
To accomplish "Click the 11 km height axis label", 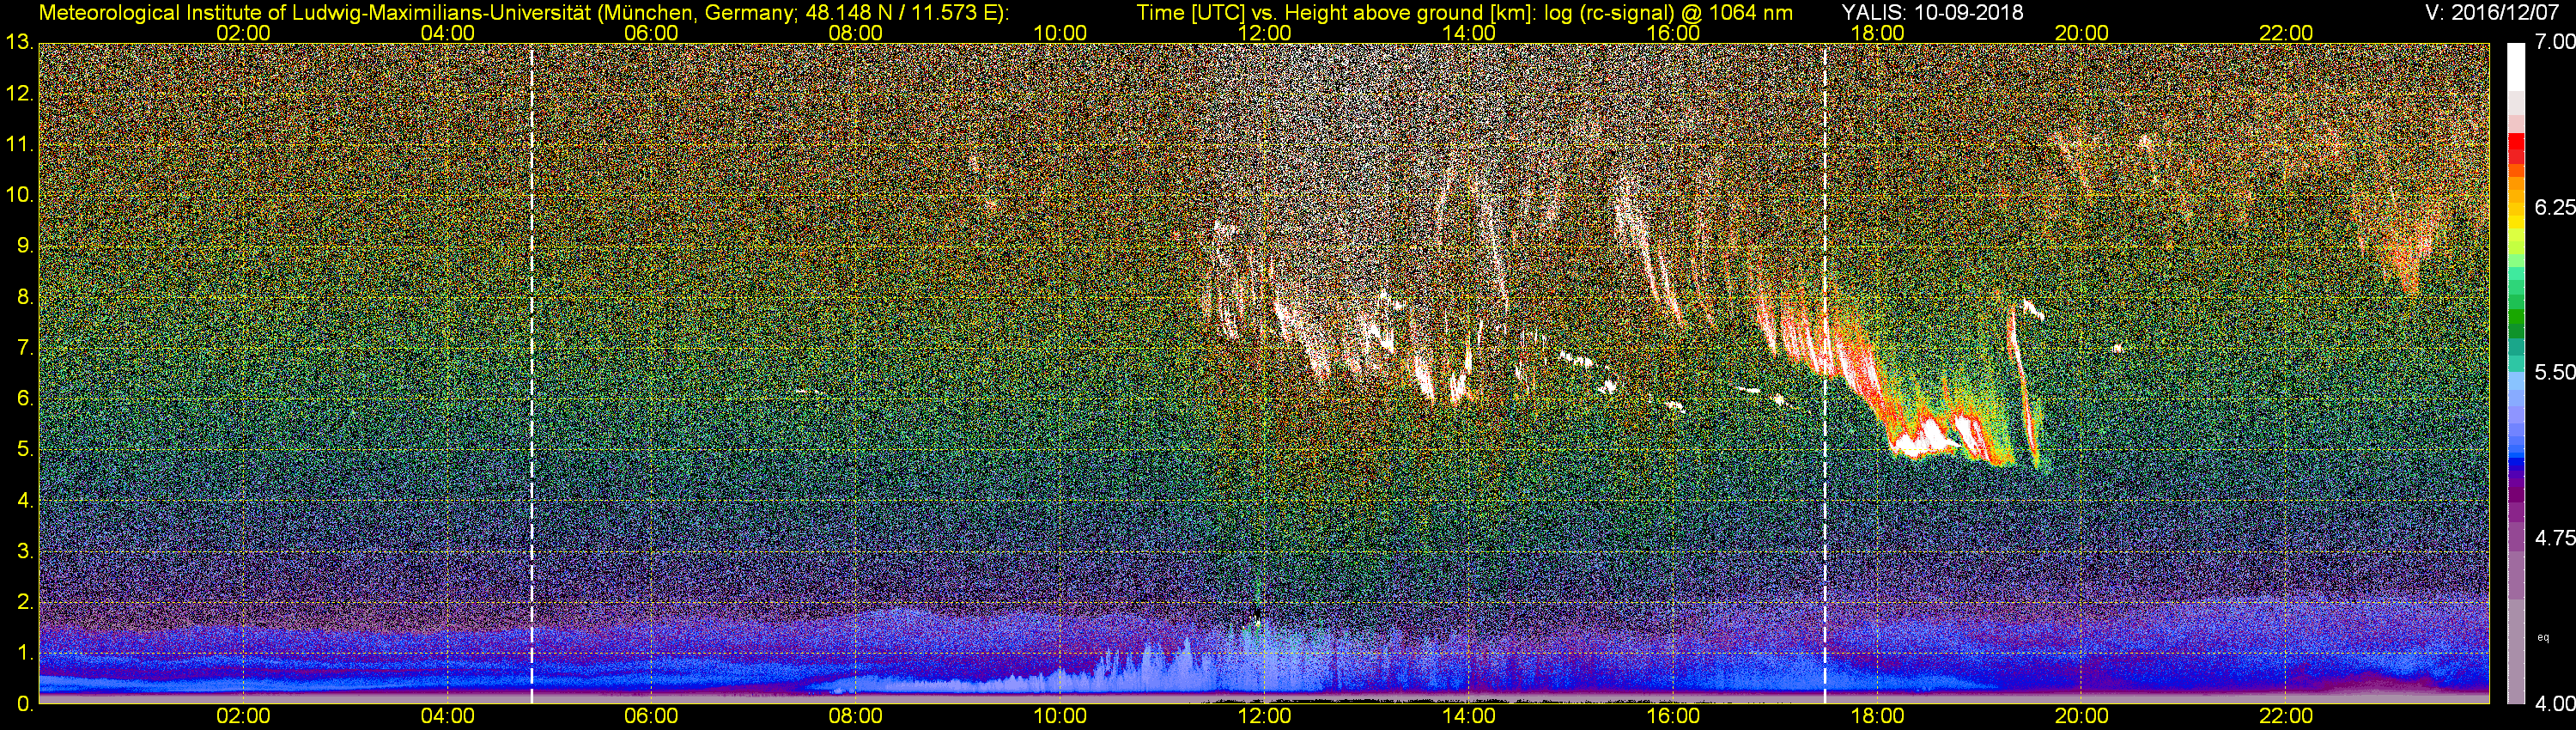I will tap(19, 145).
